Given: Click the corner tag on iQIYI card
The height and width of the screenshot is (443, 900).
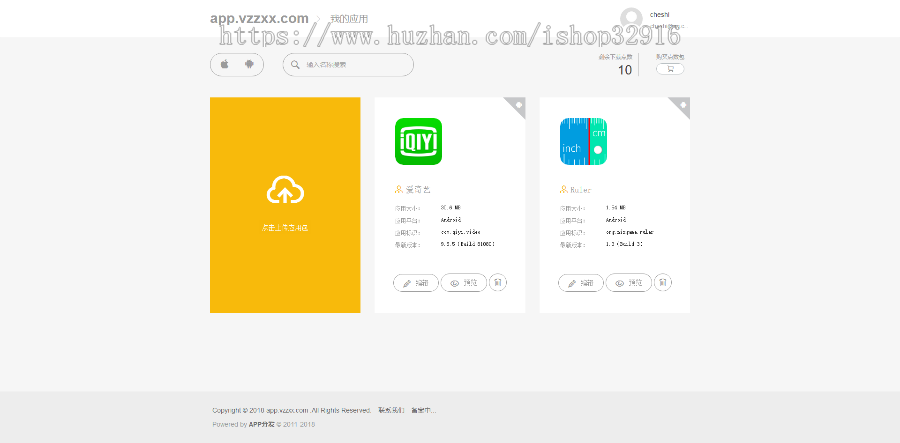Looking at the screenshot, I should 517,104.
